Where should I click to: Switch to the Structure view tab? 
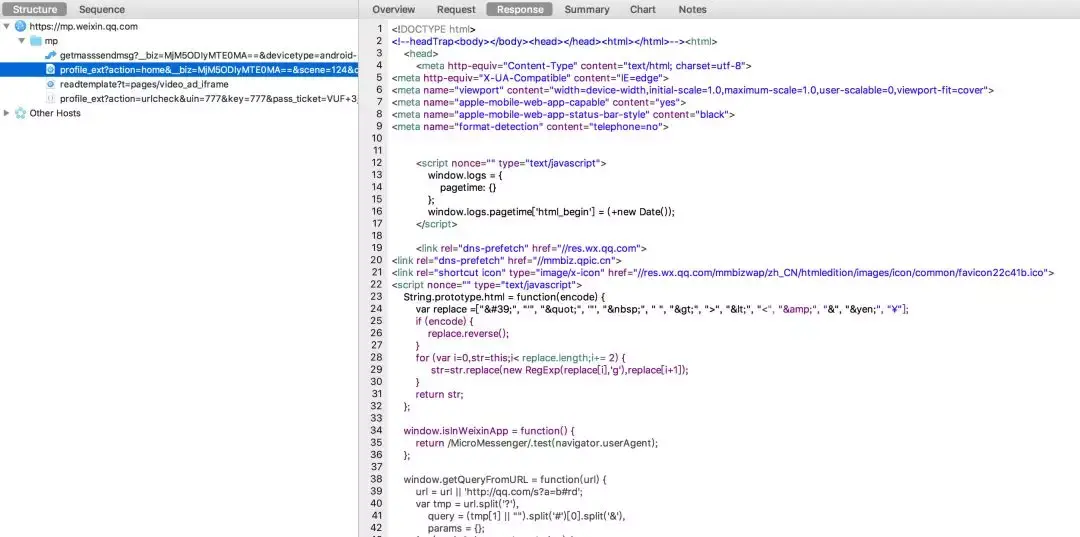[x=34, y=9]
